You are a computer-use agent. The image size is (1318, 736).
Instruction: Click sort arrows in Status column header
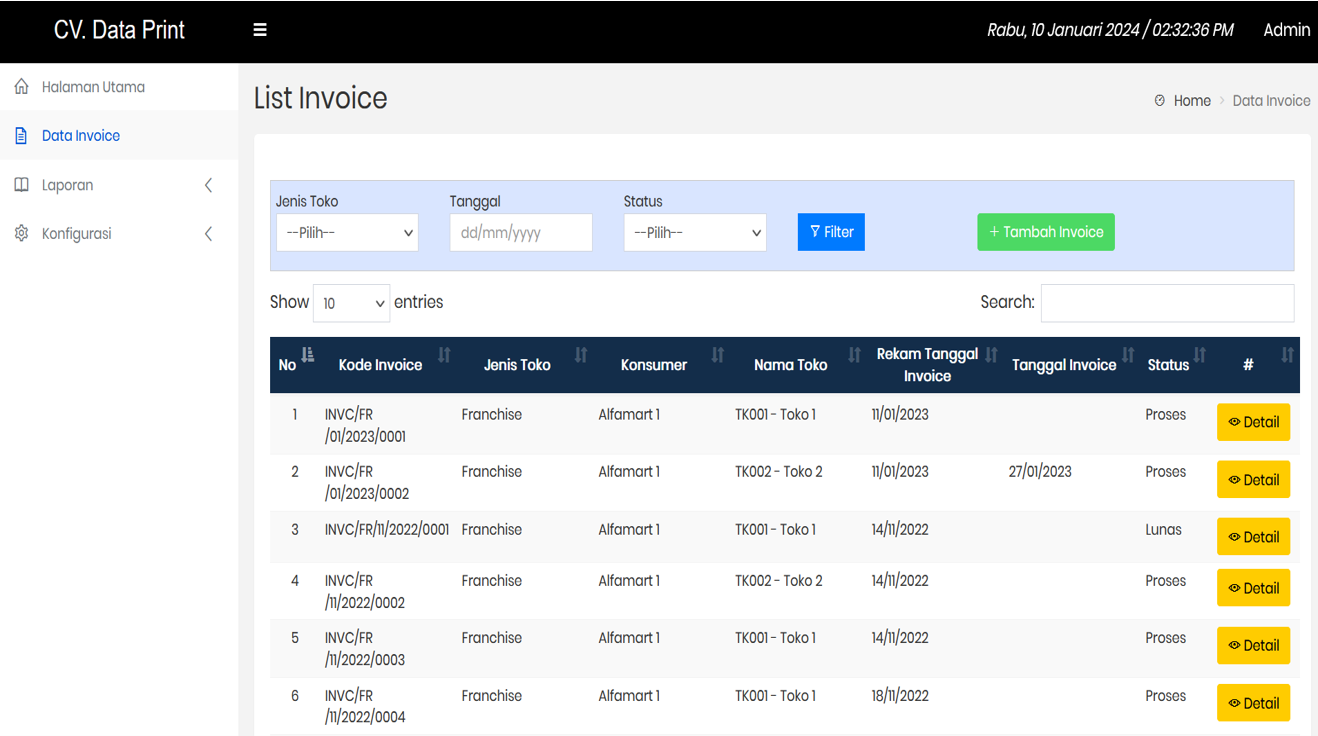[1199, 355]
